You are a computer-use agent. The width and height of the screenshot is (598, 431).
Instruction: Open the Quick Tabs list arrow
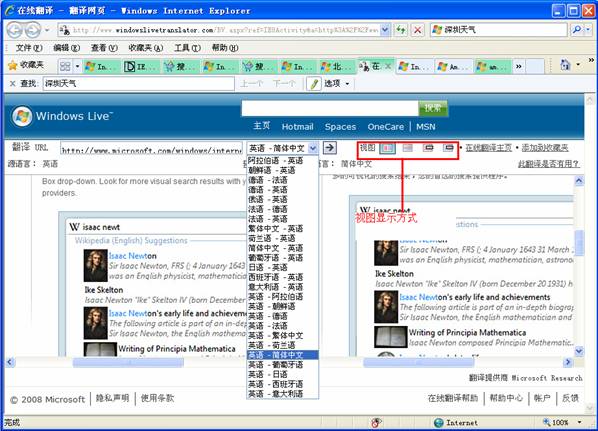click(x=77, y=66)
